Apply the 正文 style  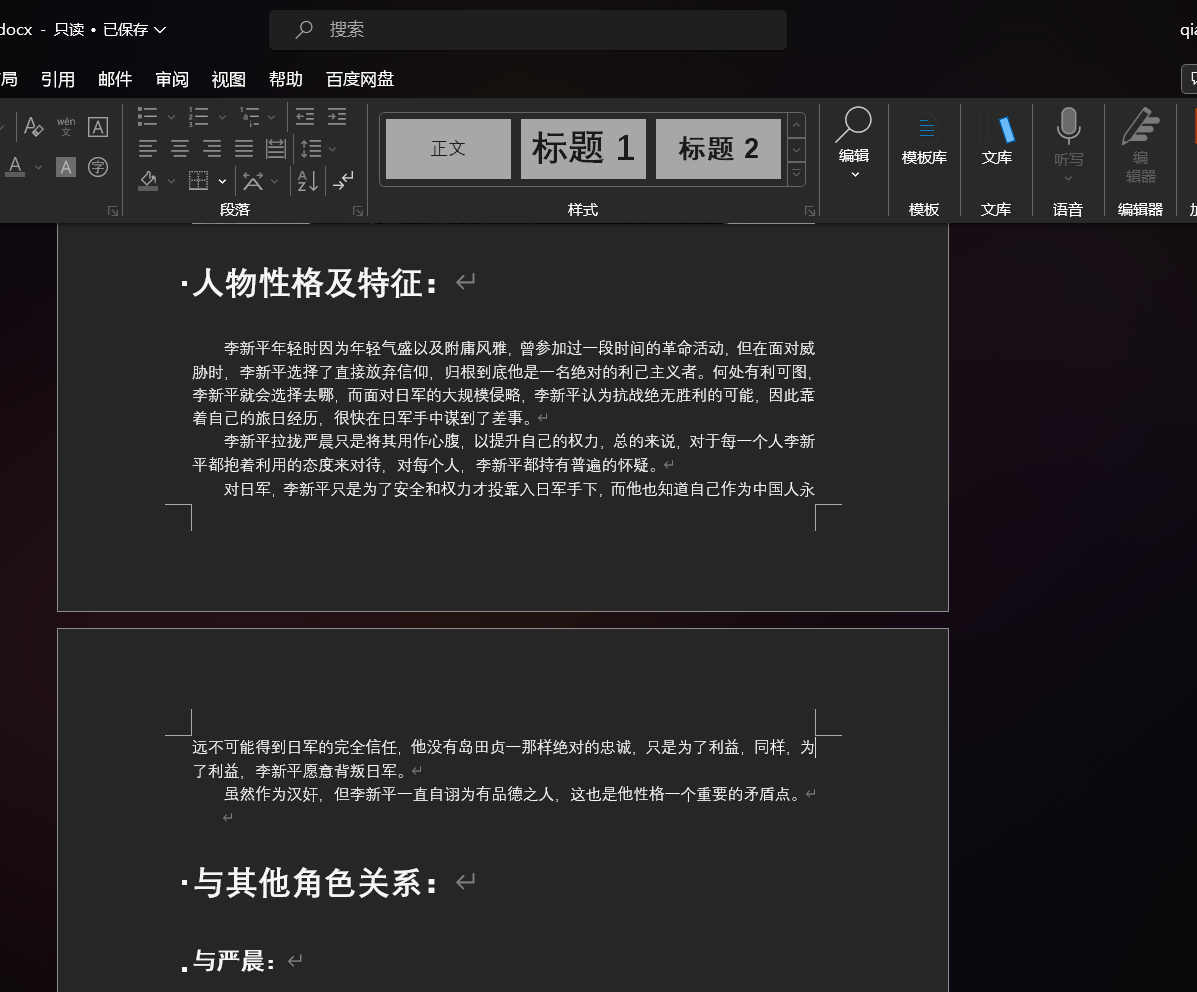(448, 149)
